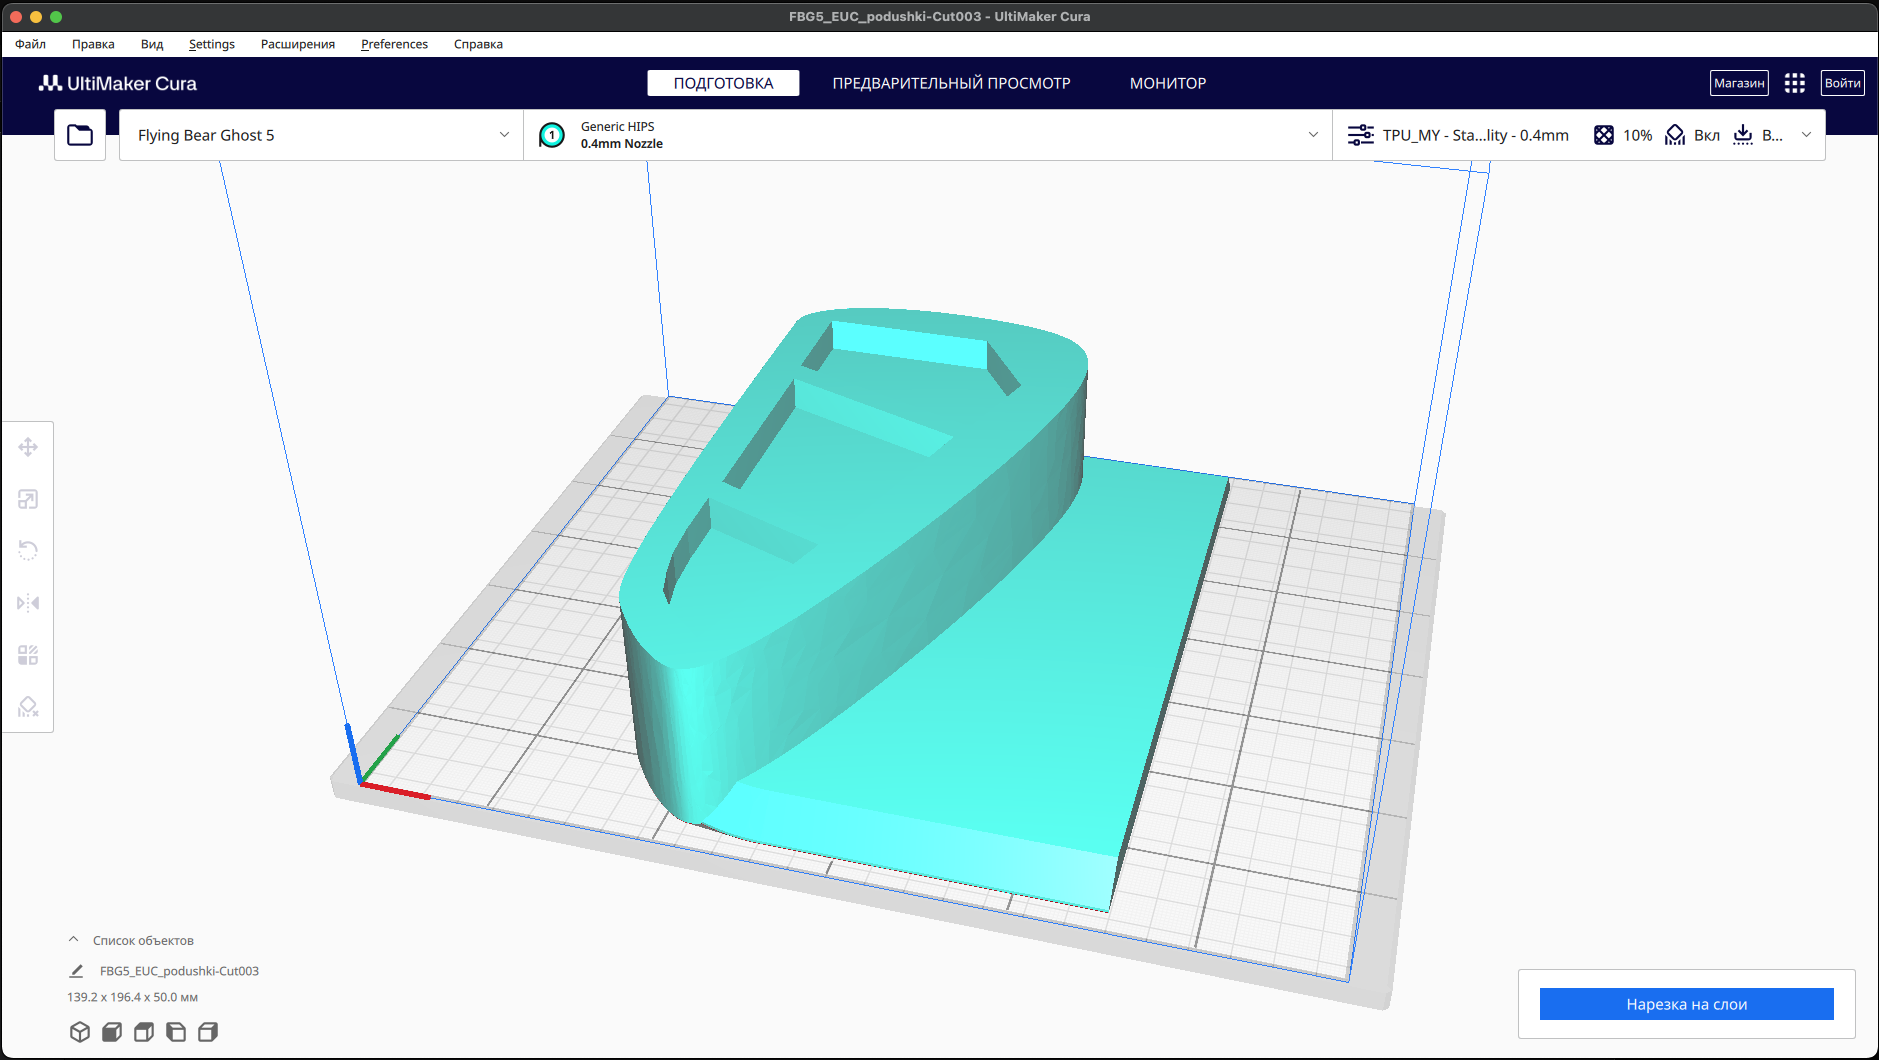The image size is (1879, 1060).
Task: Select the Support Blocker tool
Action: tap(28, 707)
